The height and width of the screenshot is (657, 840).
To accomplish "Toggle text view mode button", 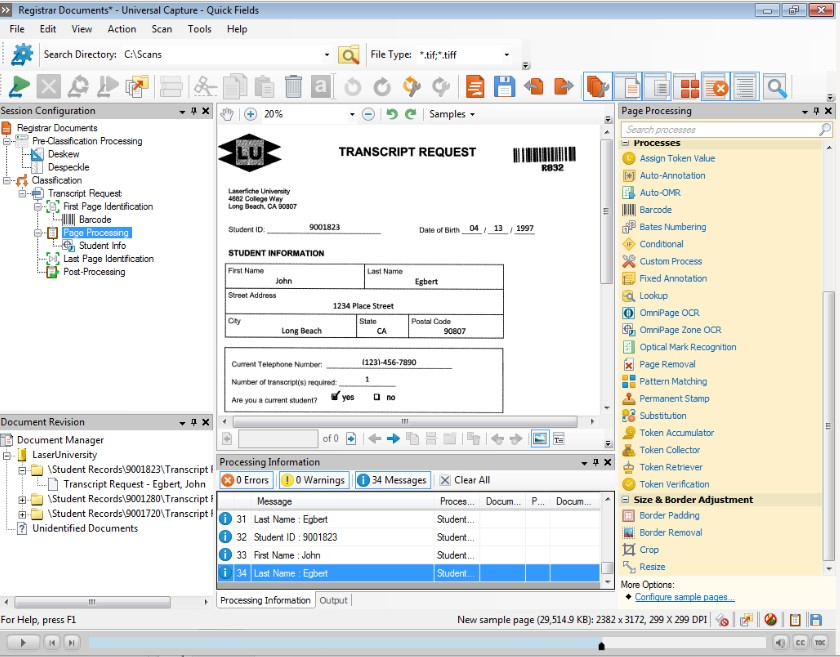I will 559,439.
